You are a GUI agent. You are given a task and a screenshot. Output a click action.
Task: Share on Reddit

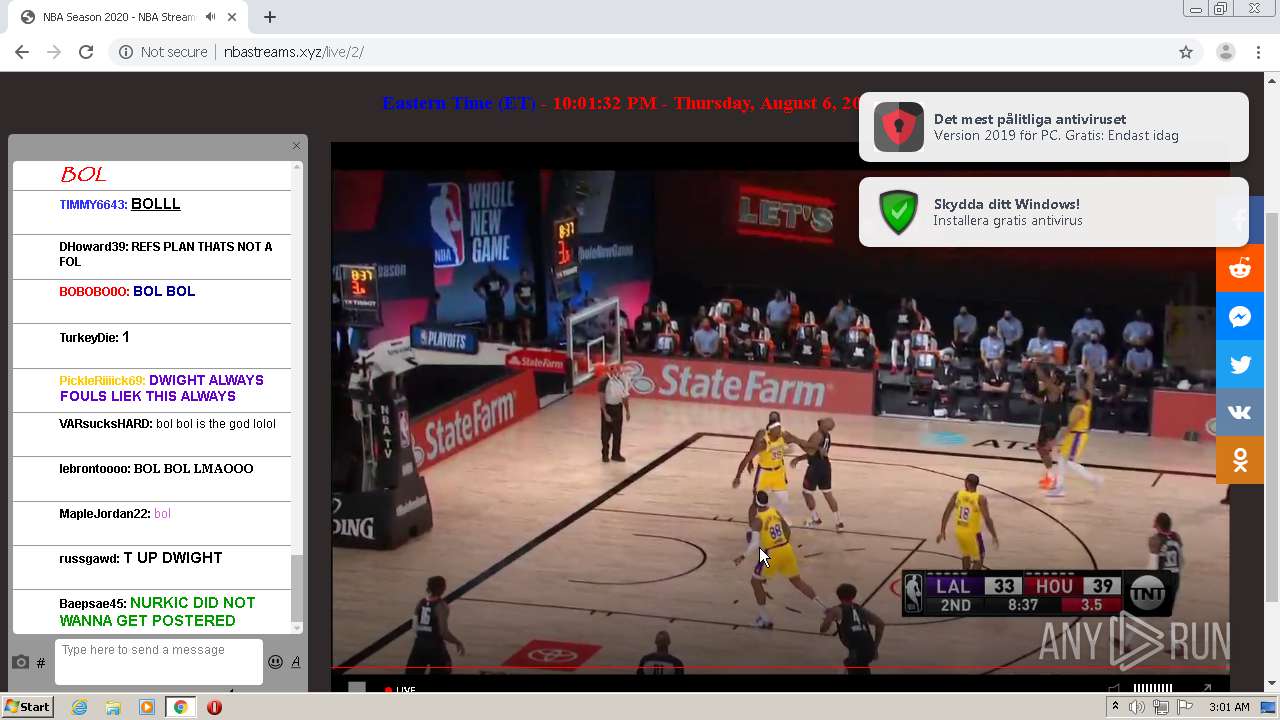[x=1240, y=268]
